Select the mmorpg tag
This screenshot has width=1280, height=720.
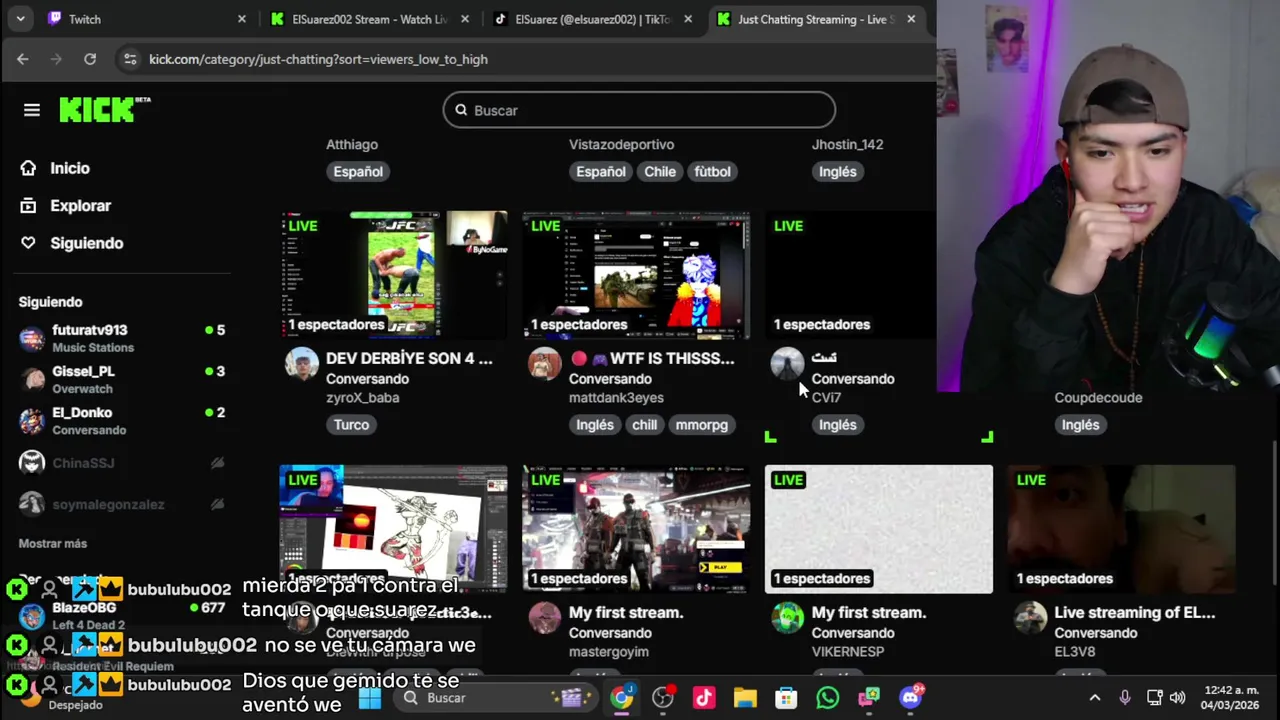tap(701, 425)
